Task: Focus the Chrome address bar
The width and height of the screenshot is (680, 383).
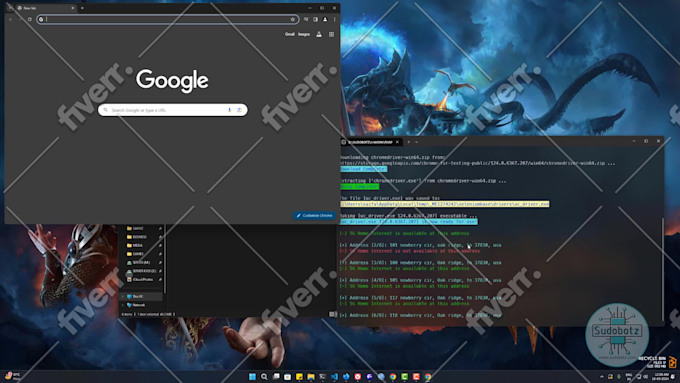Action: (167, 19)
